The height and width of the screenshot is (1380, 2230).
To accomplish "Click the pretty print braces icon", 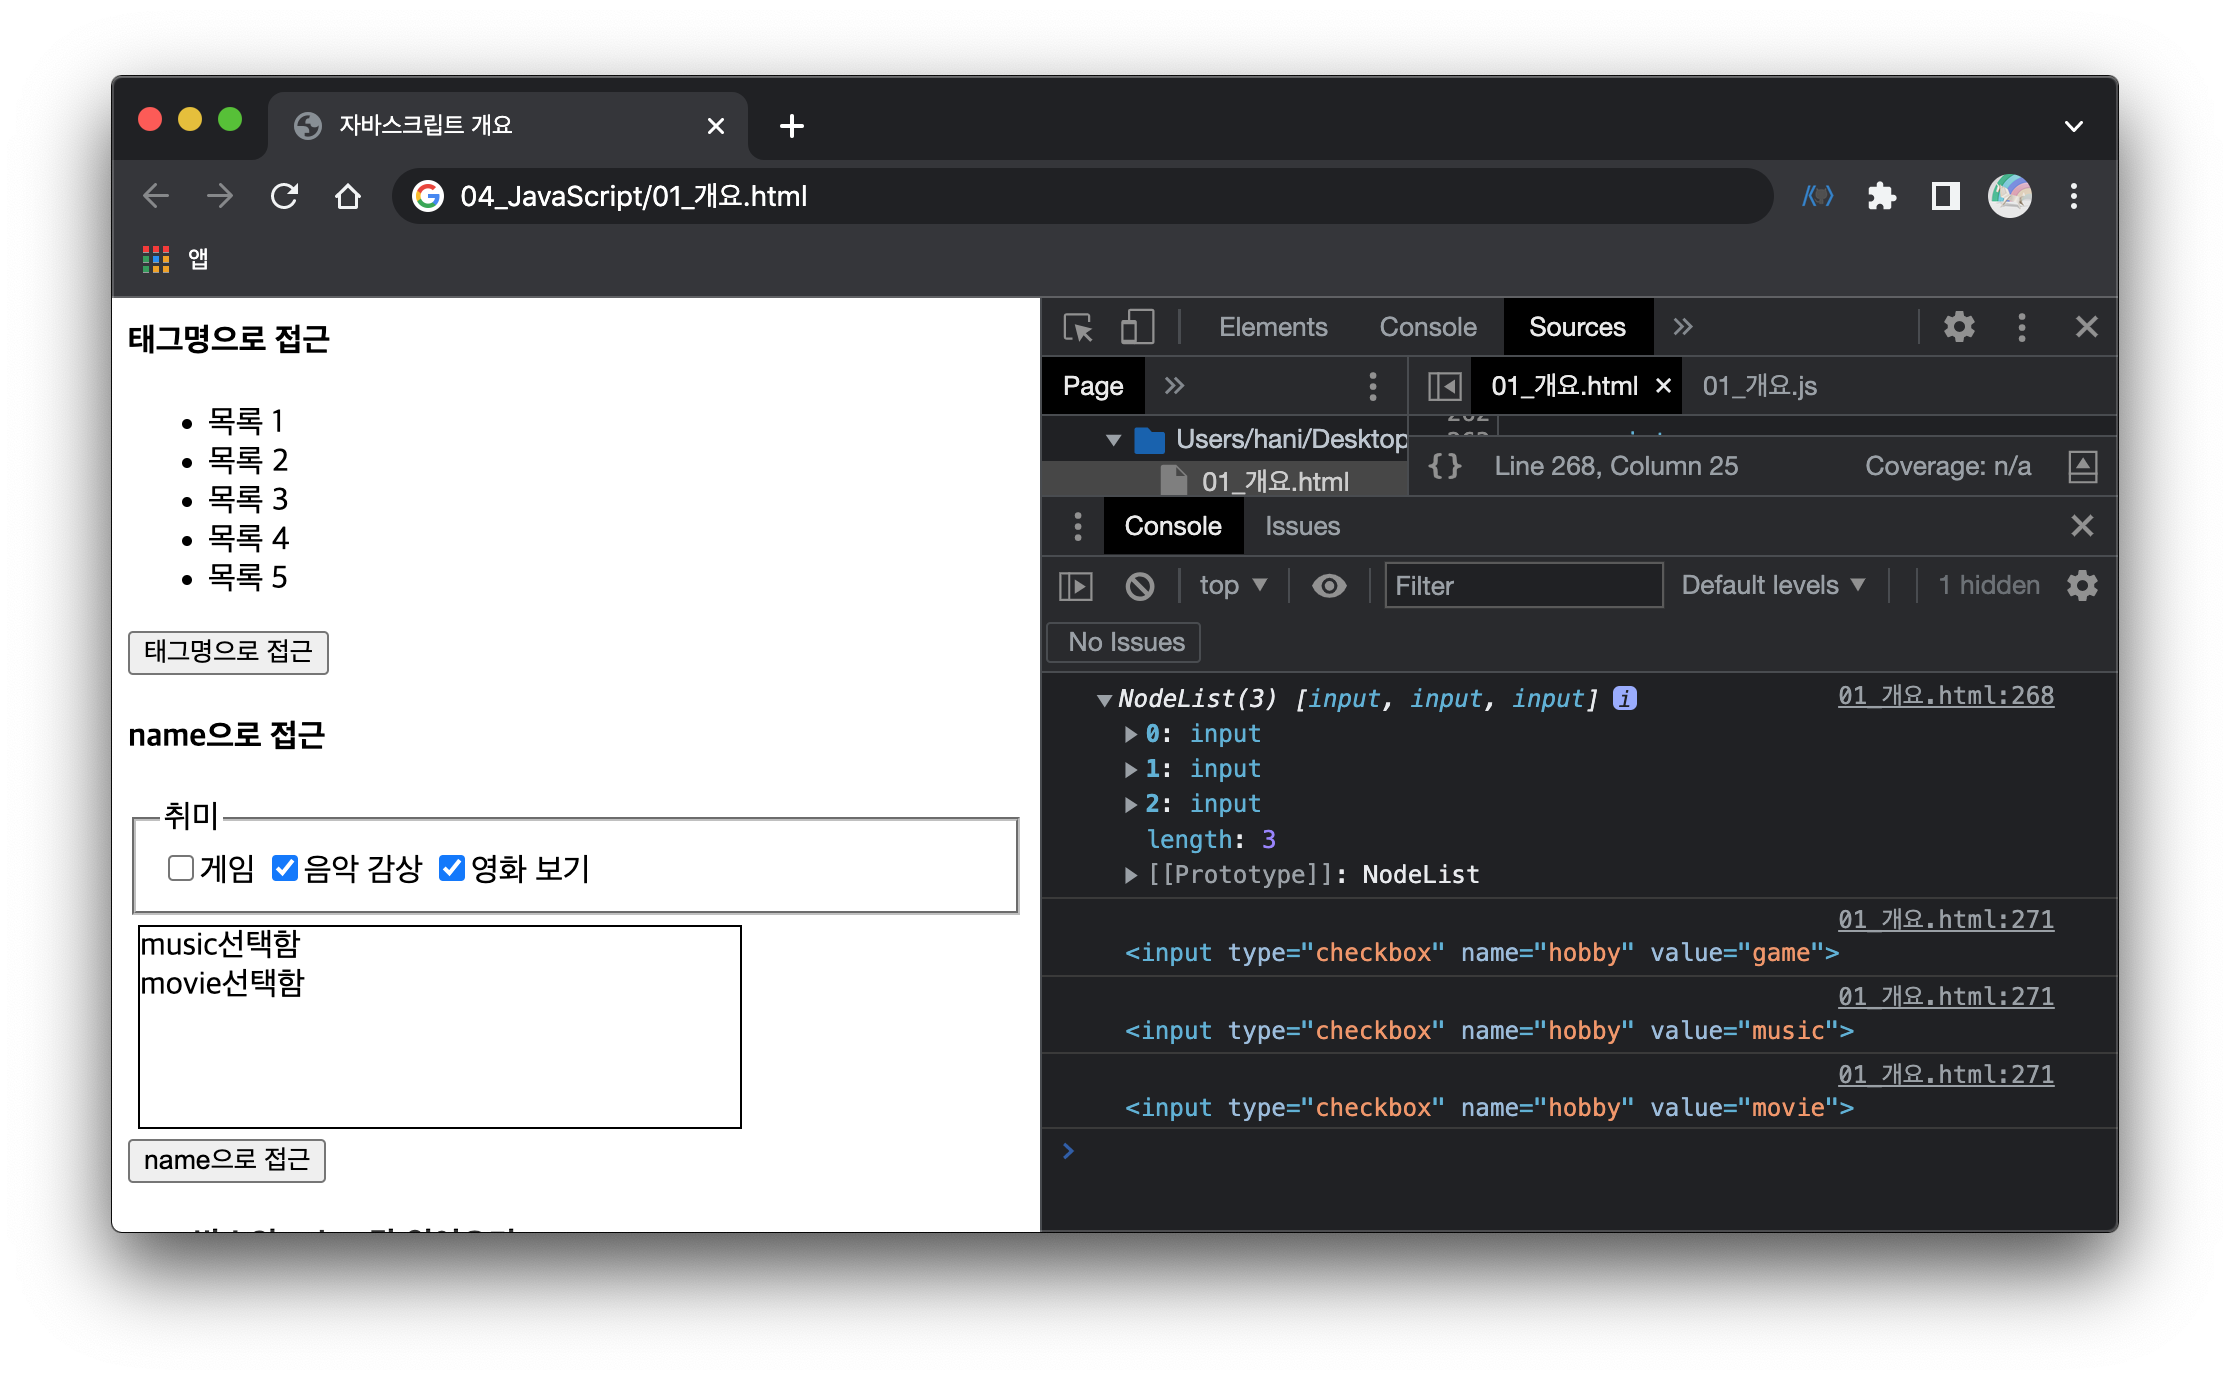I will 1444,466.
